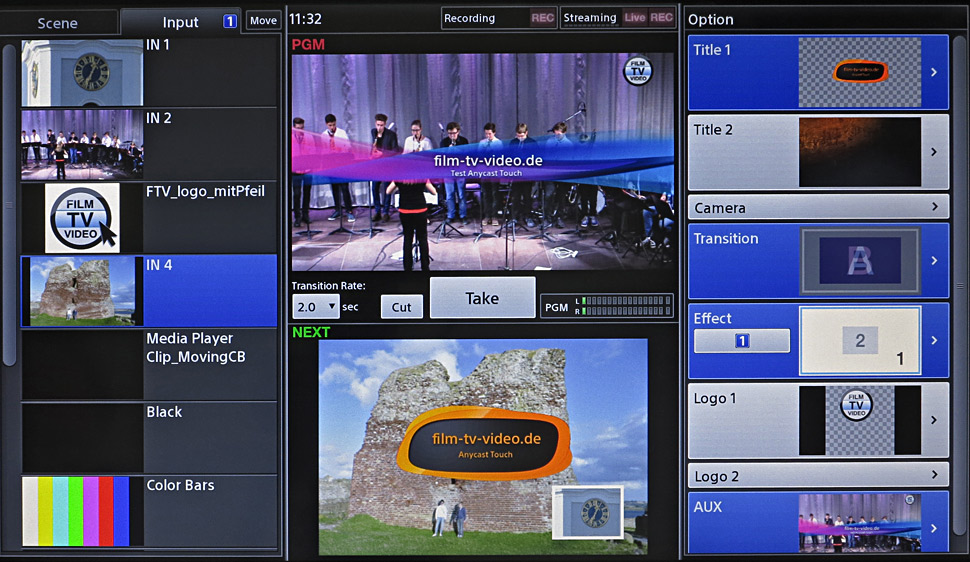
Task: Toggle the Streaming REC indicator
Action: coord(661,18)
